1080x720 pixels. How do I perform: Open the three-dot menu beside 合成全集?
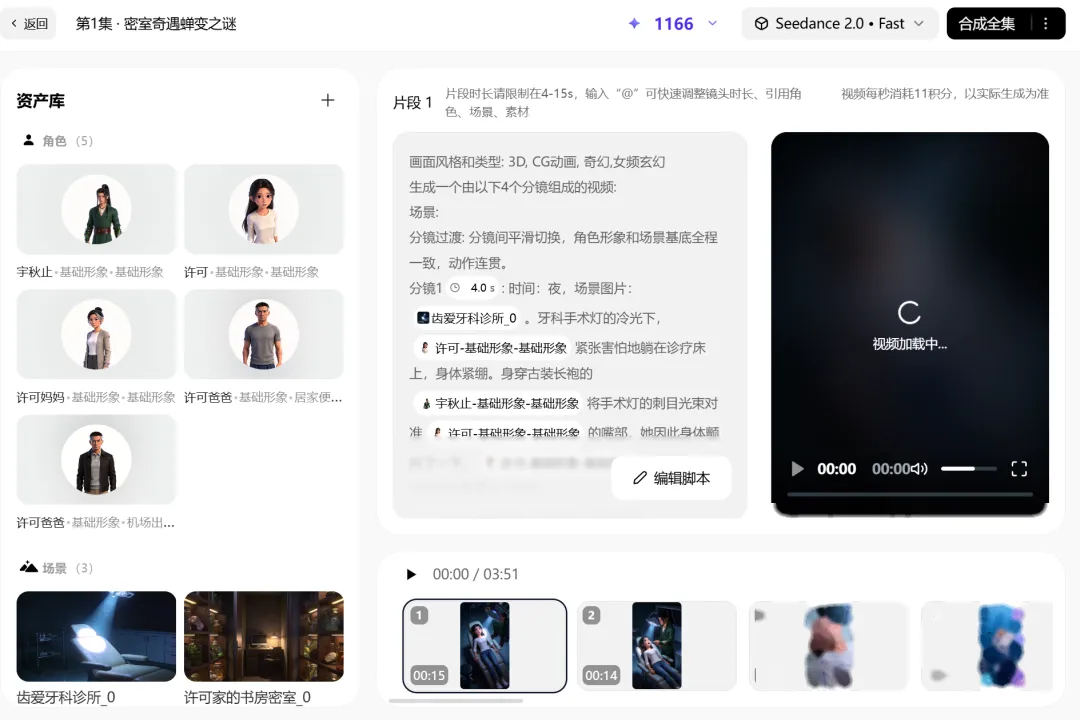pos(1046,23)
